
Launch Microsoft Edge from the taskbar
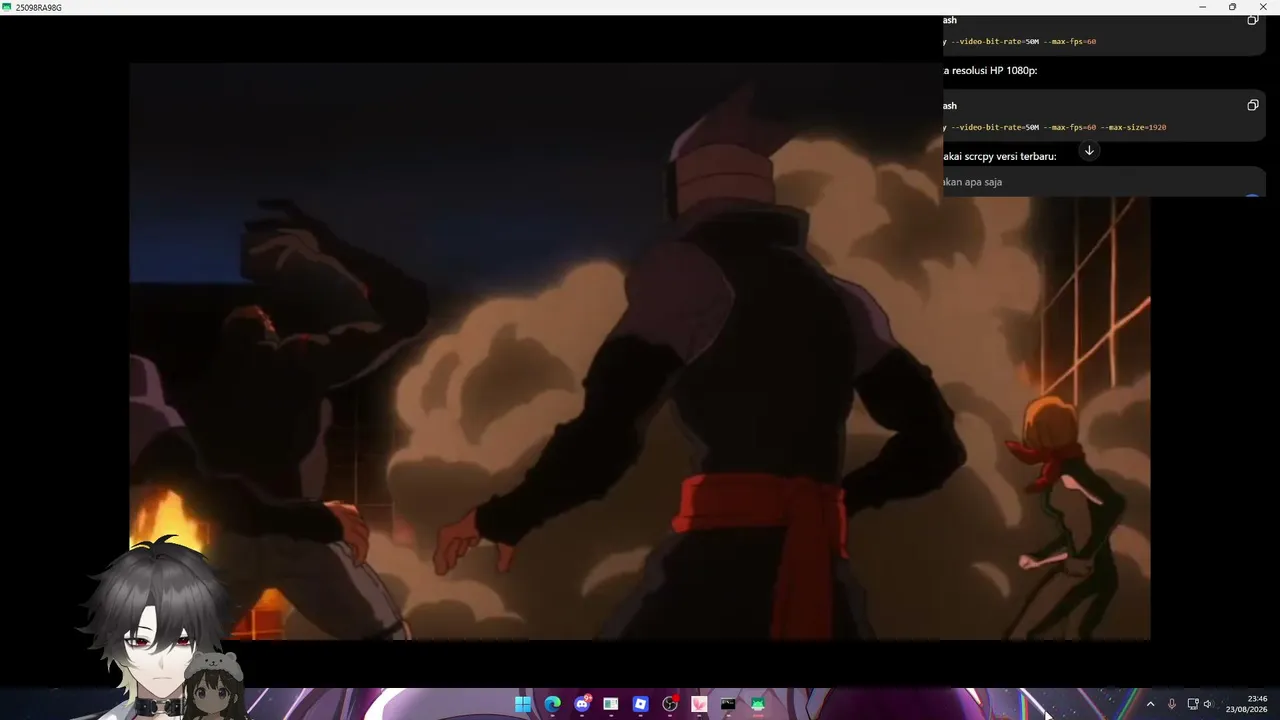click(x=552, y=704)
